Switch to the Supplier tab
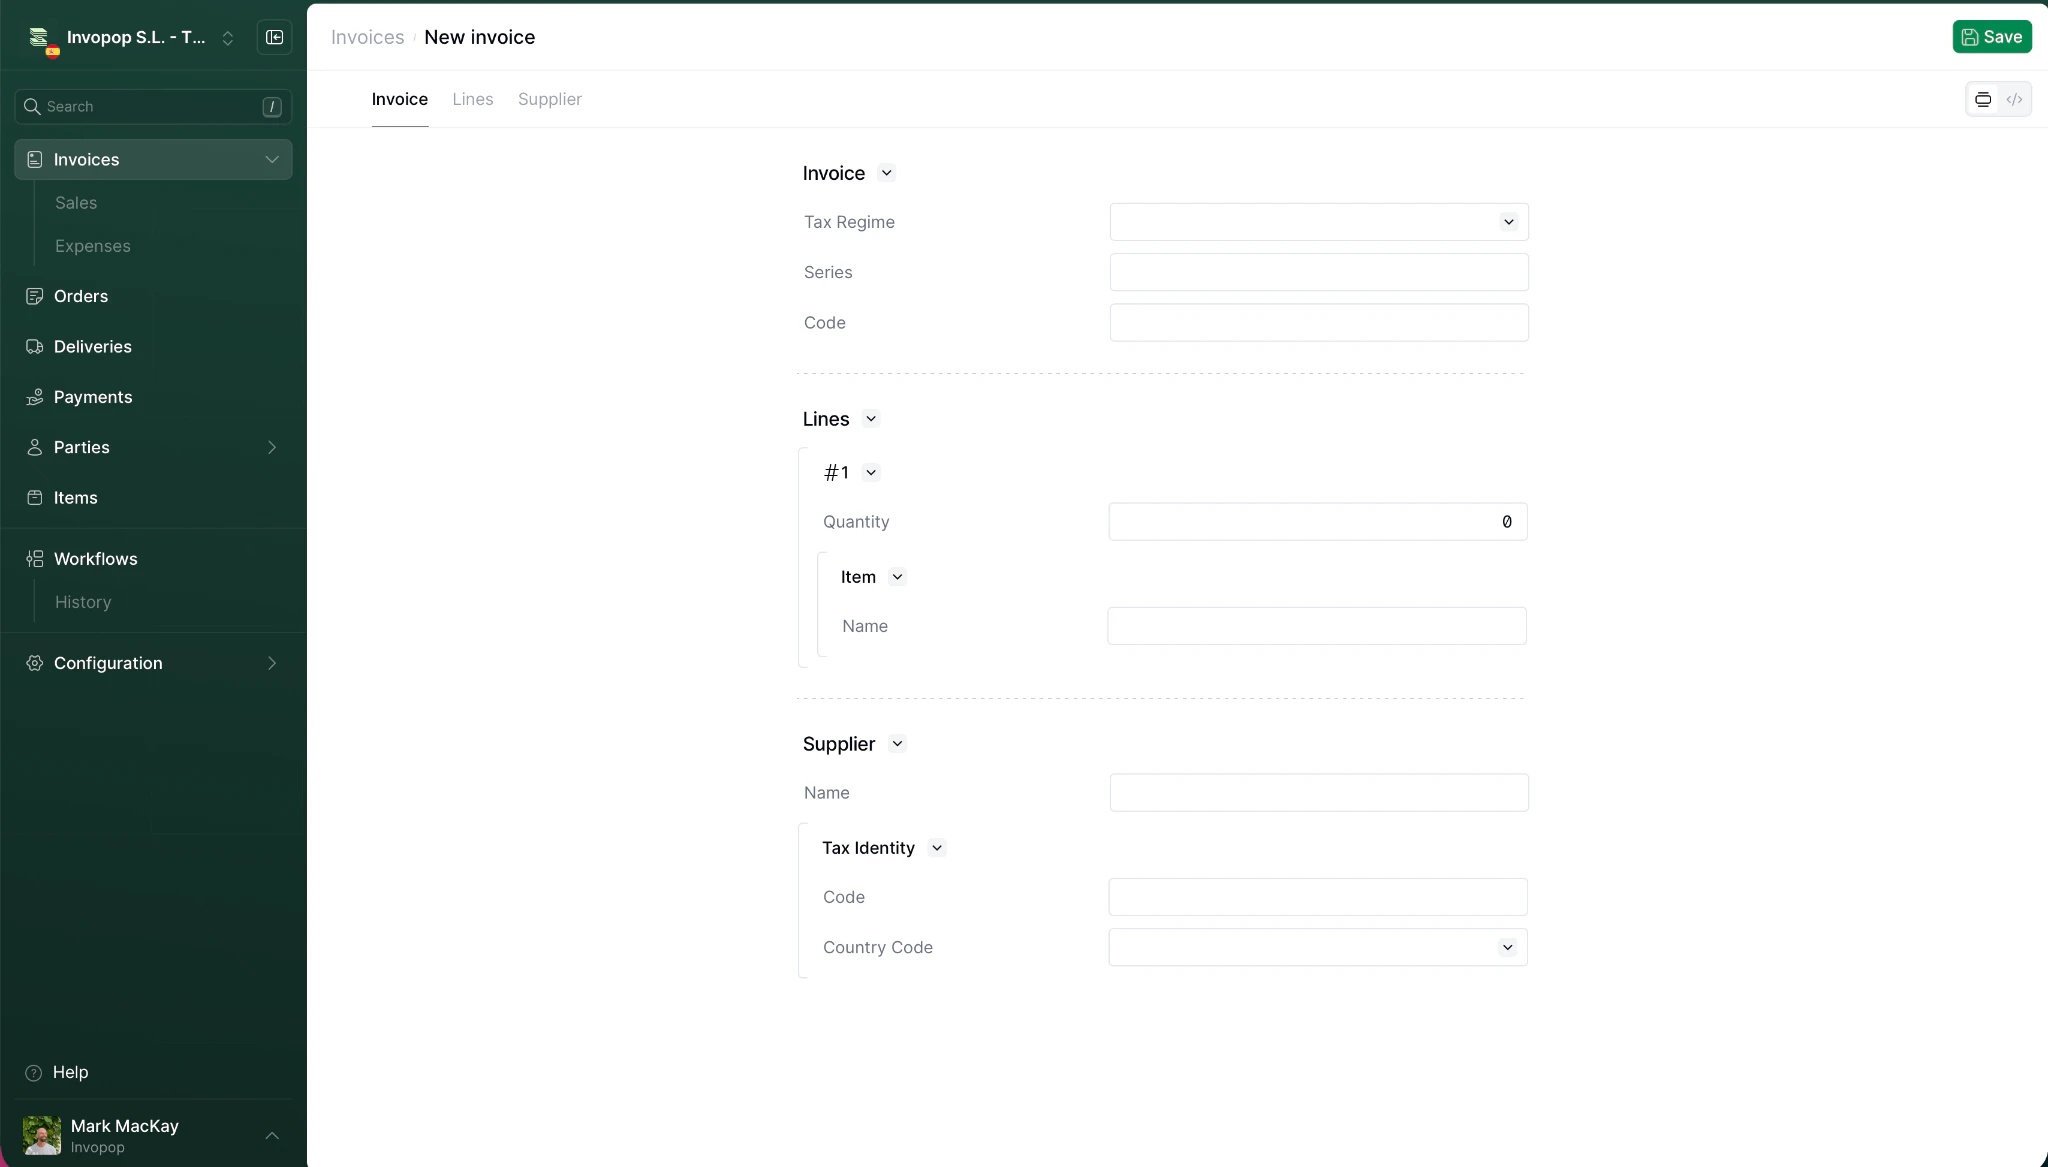Image resolution: width=2048 pixels, height=1167 pixels. coord(549,99)
